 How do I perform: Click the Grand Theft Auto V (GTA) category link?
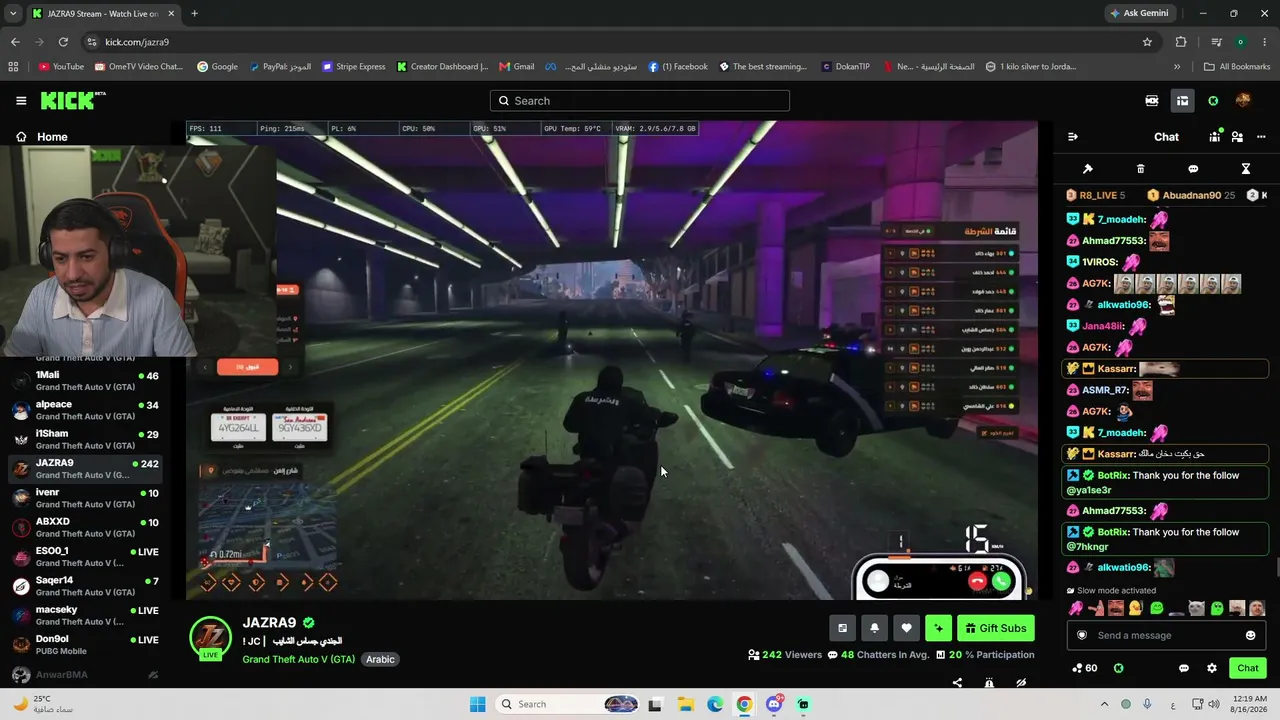(x=298, y=660)
